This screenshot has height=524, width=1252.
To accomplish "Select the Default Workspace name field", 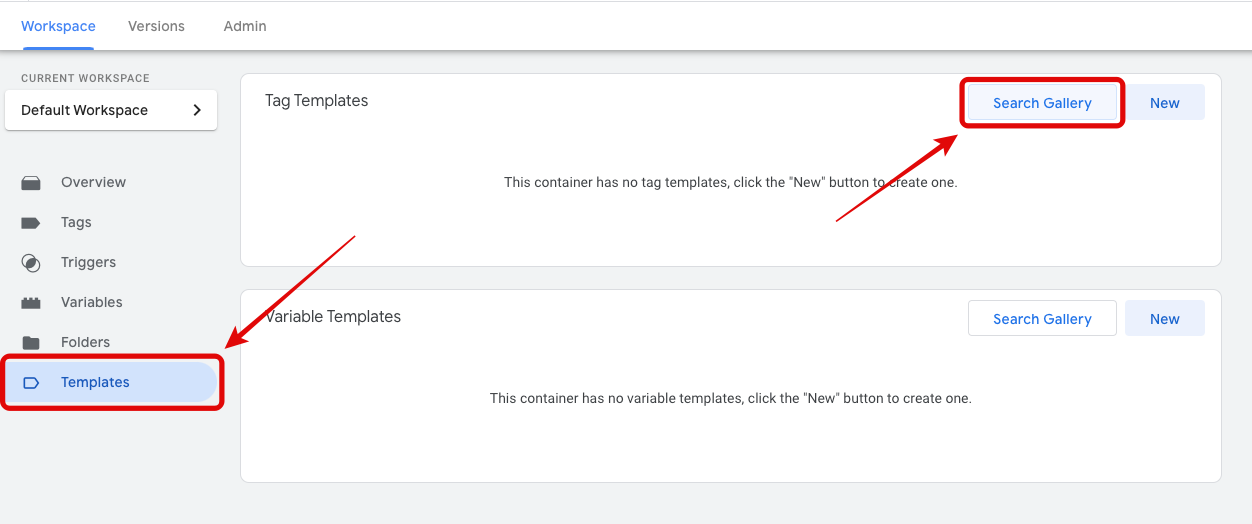I will (x=85, y=110).
